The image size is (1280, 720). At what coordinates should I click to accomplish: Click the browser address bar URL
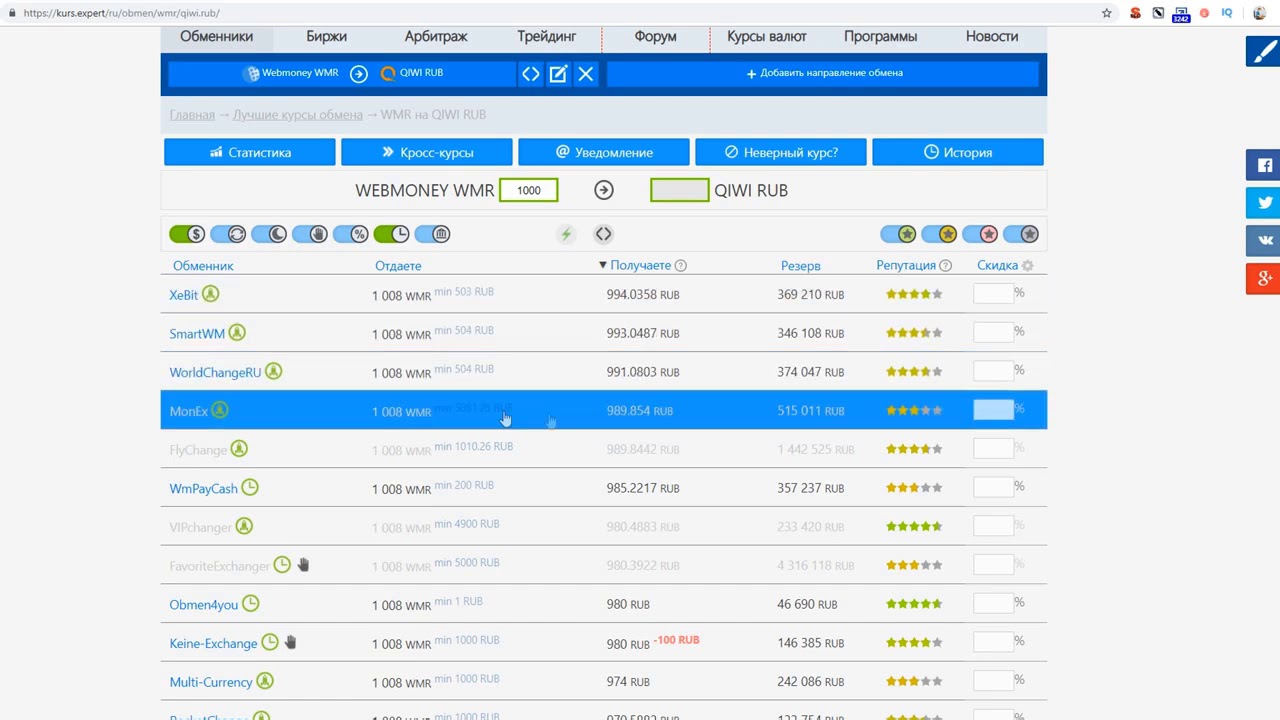click(121, 13)
